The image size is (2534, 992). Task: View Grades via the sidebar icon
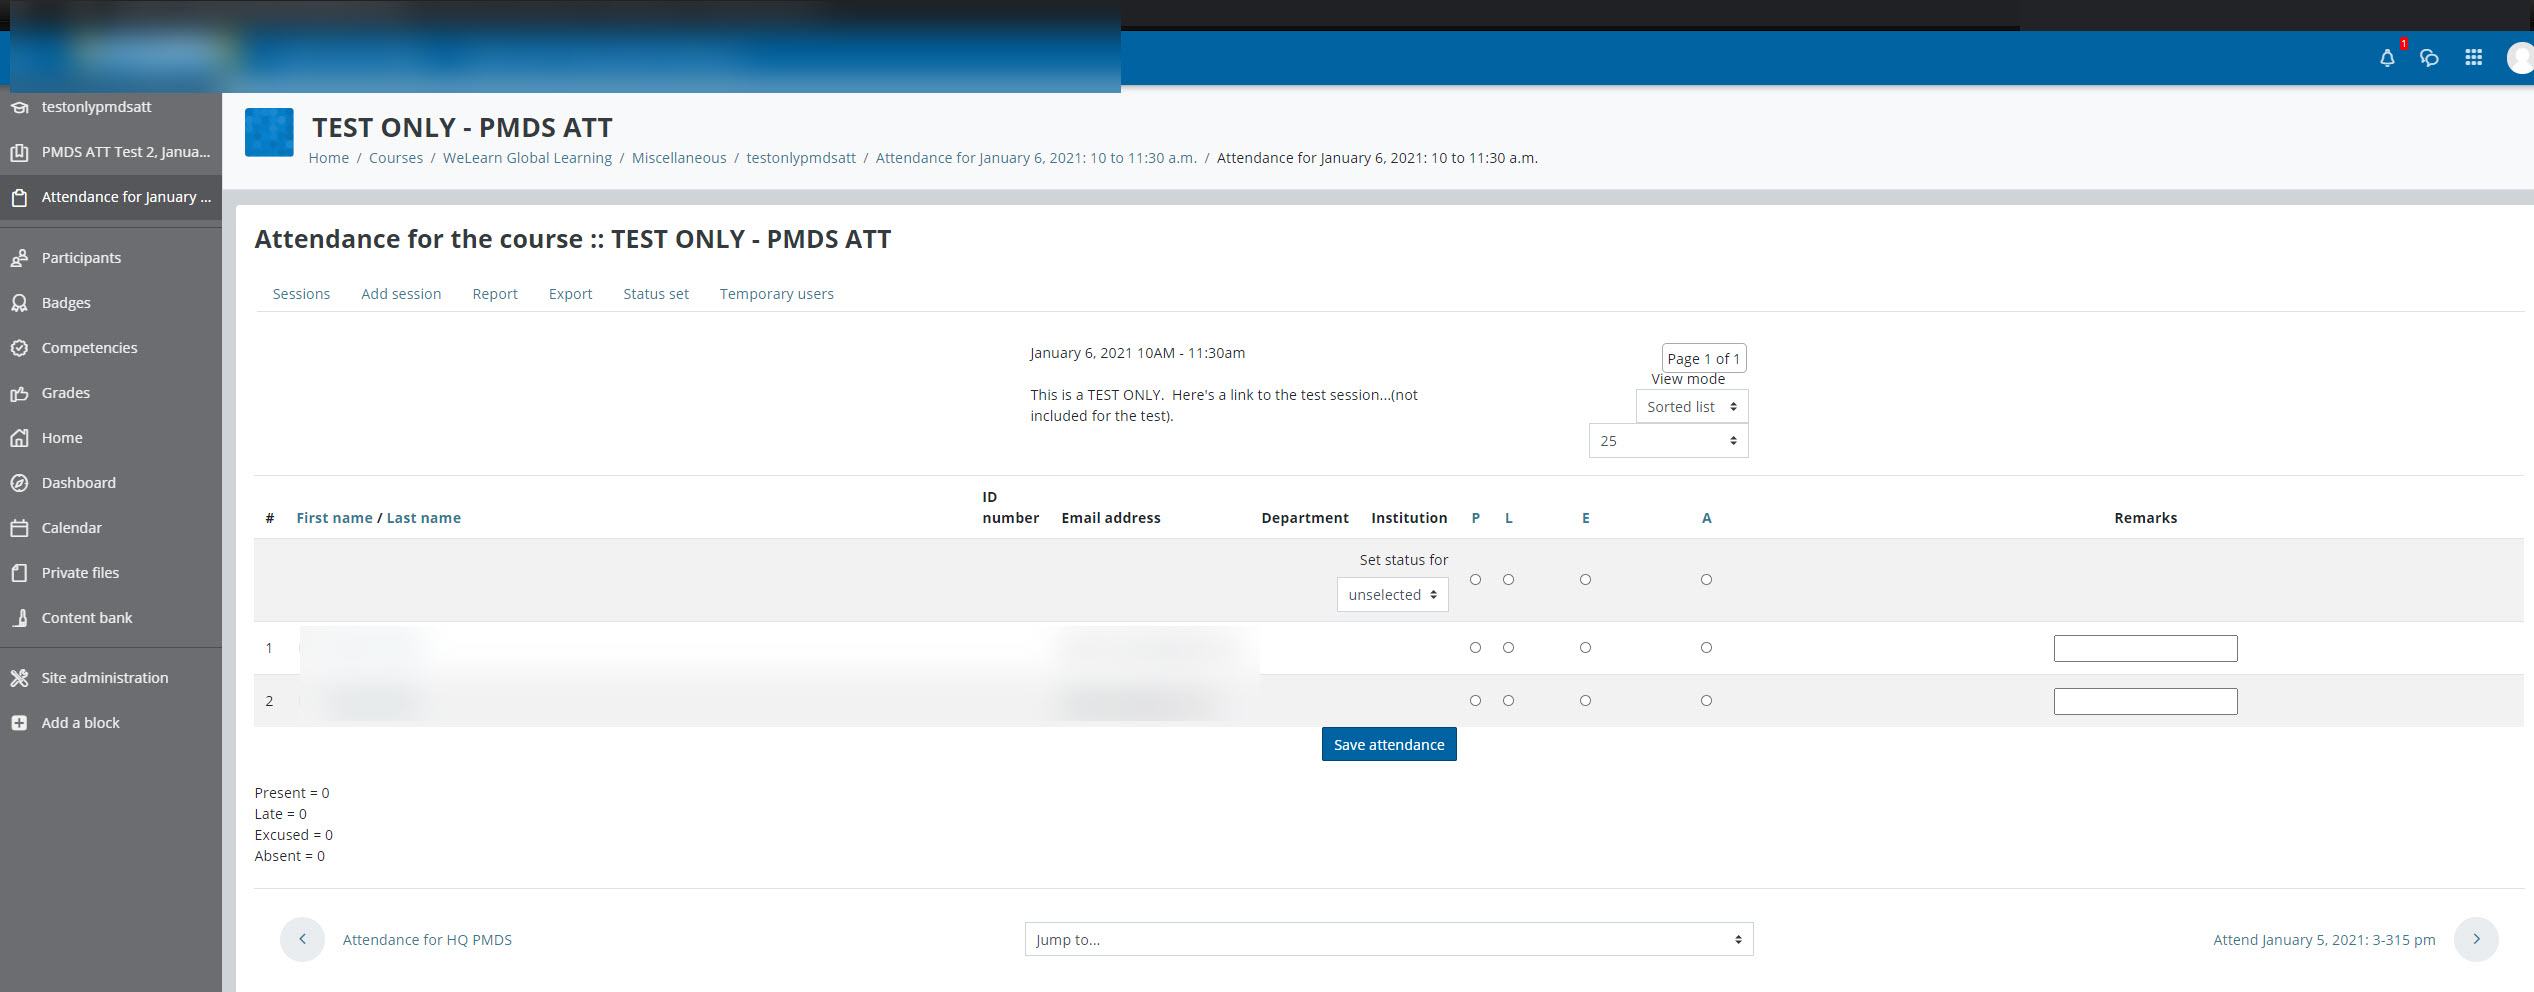[x=65, y=392]
